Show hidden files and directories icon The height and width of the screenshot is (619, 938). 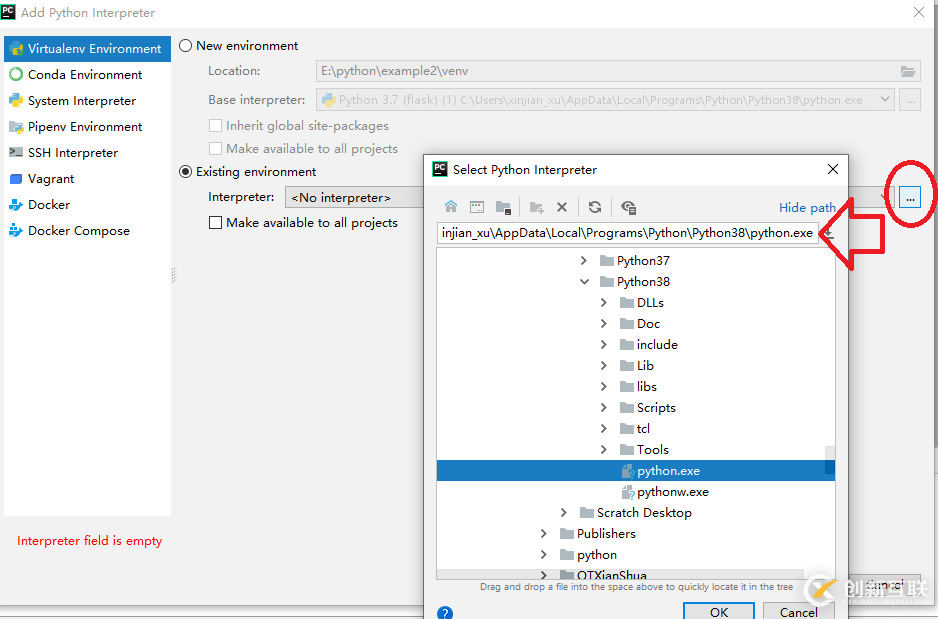pyautogui.click(x=628, y=208)
